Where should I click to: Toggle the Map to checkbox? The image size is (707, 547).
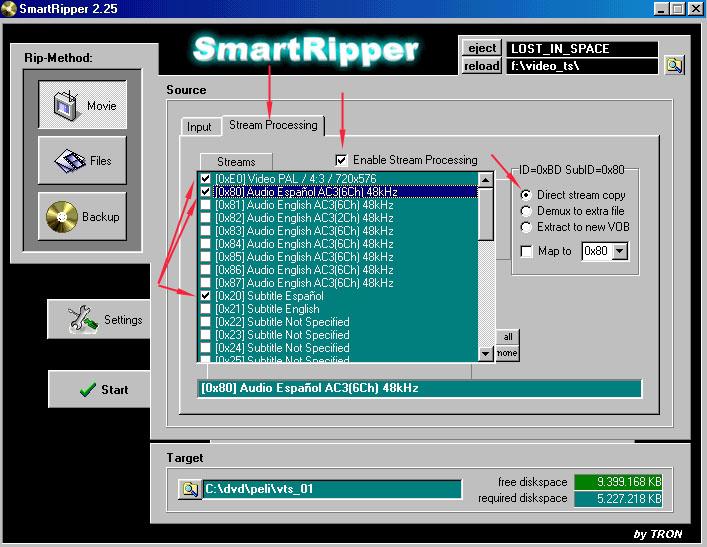(x=526, y=251)
